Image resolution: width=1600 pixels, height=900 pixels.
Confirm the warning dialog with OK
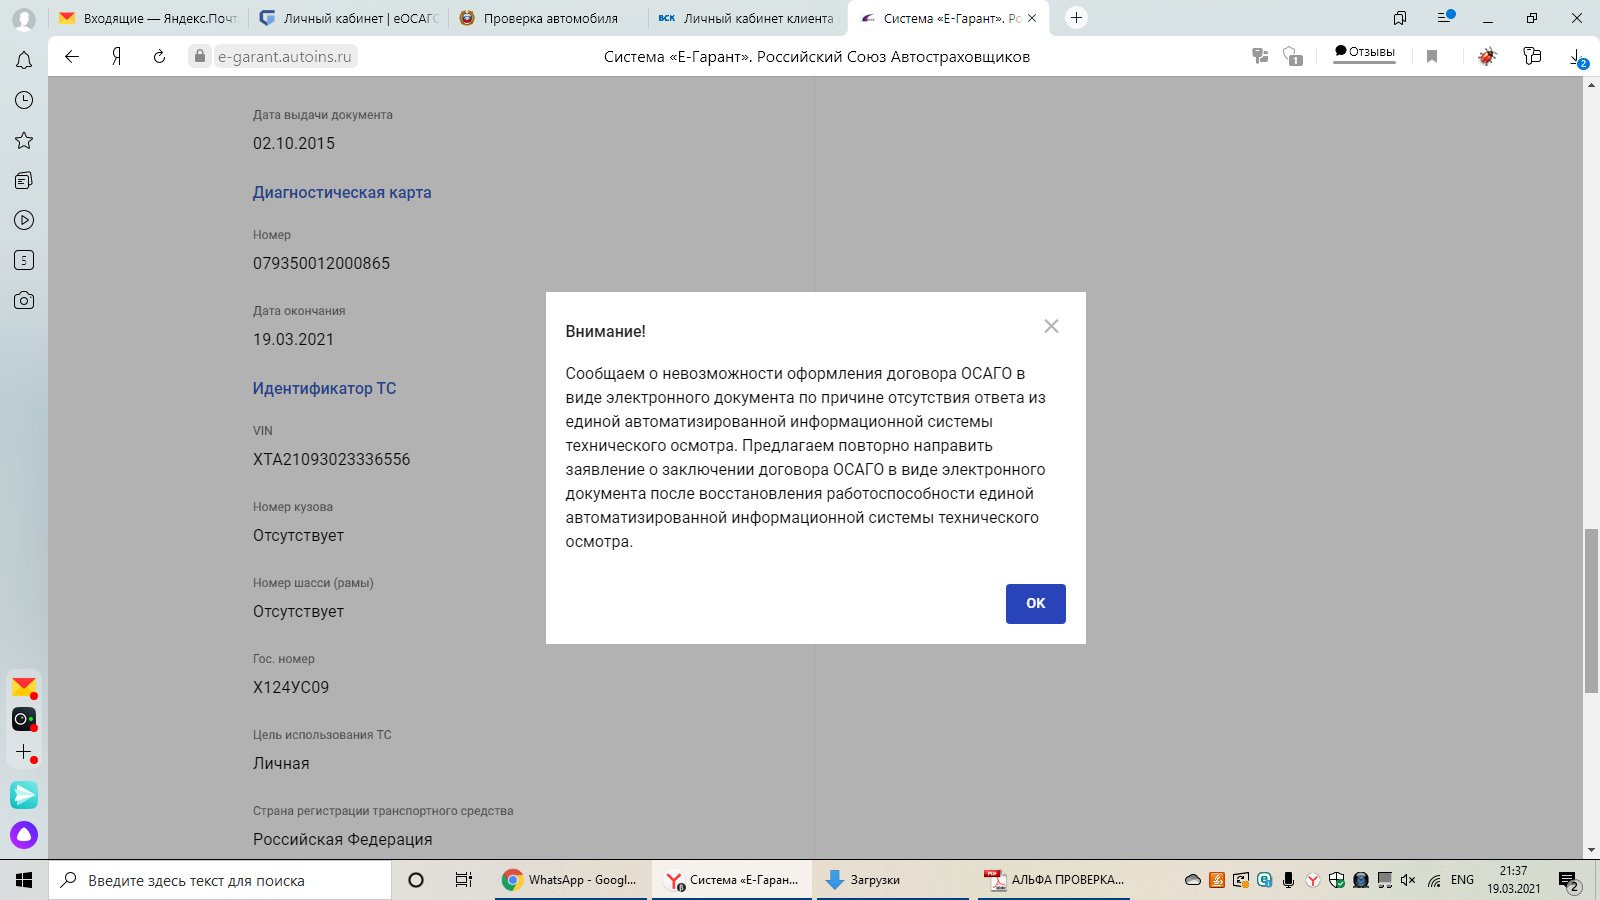(x=1035, y=603)
